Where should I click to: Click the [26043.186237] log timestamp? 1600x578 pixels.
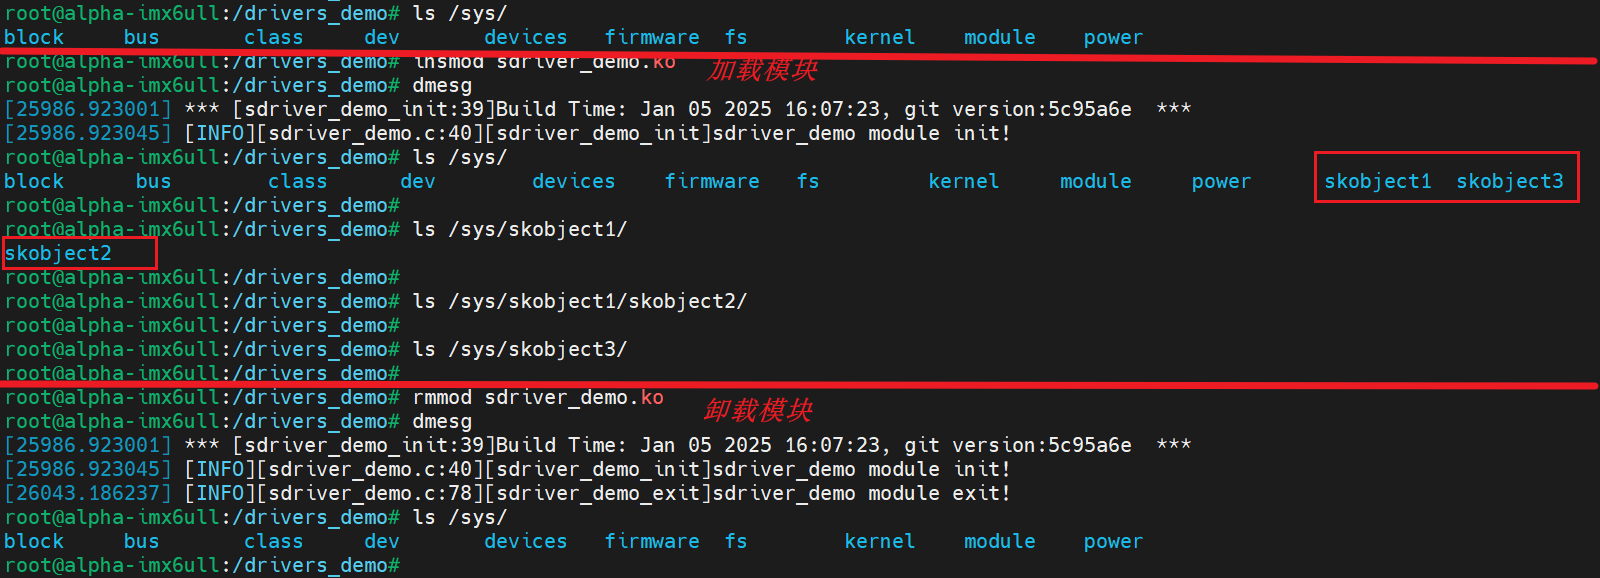tap(88, 493)
